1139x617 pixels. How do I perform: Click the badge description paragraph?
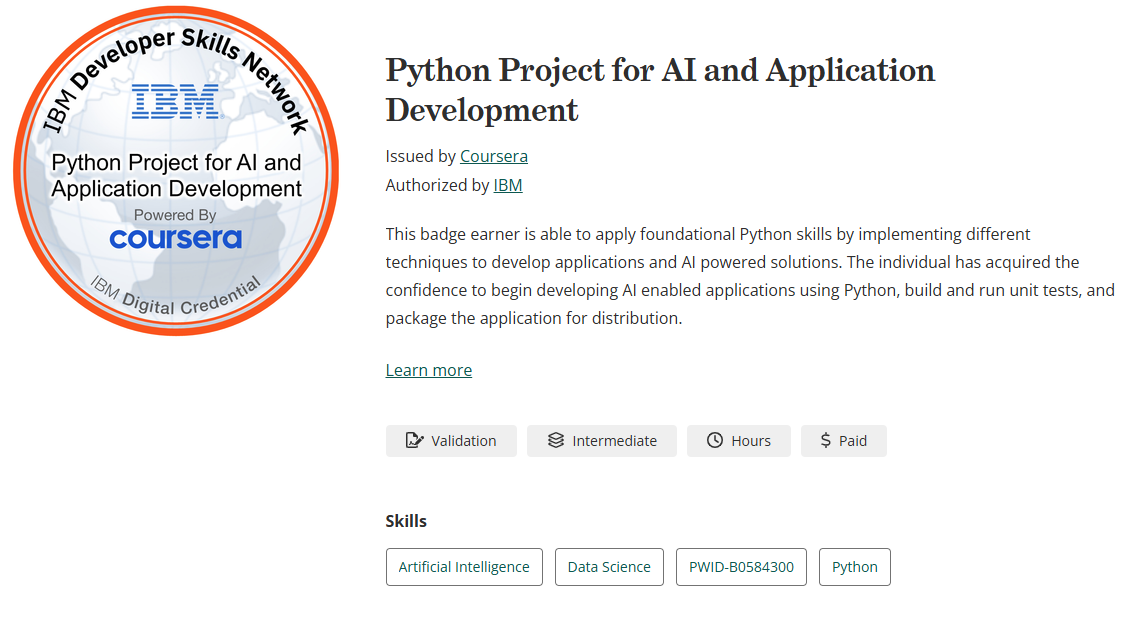coord(750,276)
